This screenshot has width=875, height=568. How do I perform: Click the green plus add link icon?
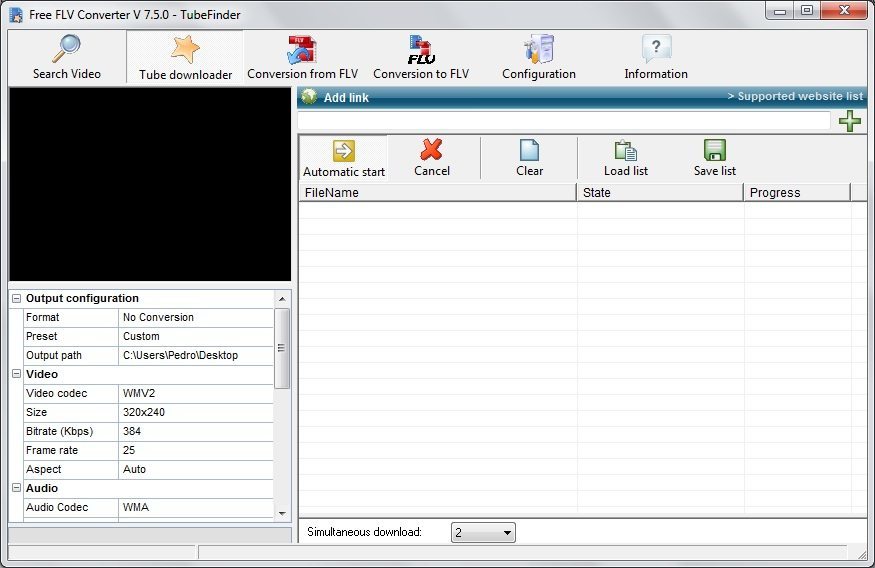coord(849,121)
